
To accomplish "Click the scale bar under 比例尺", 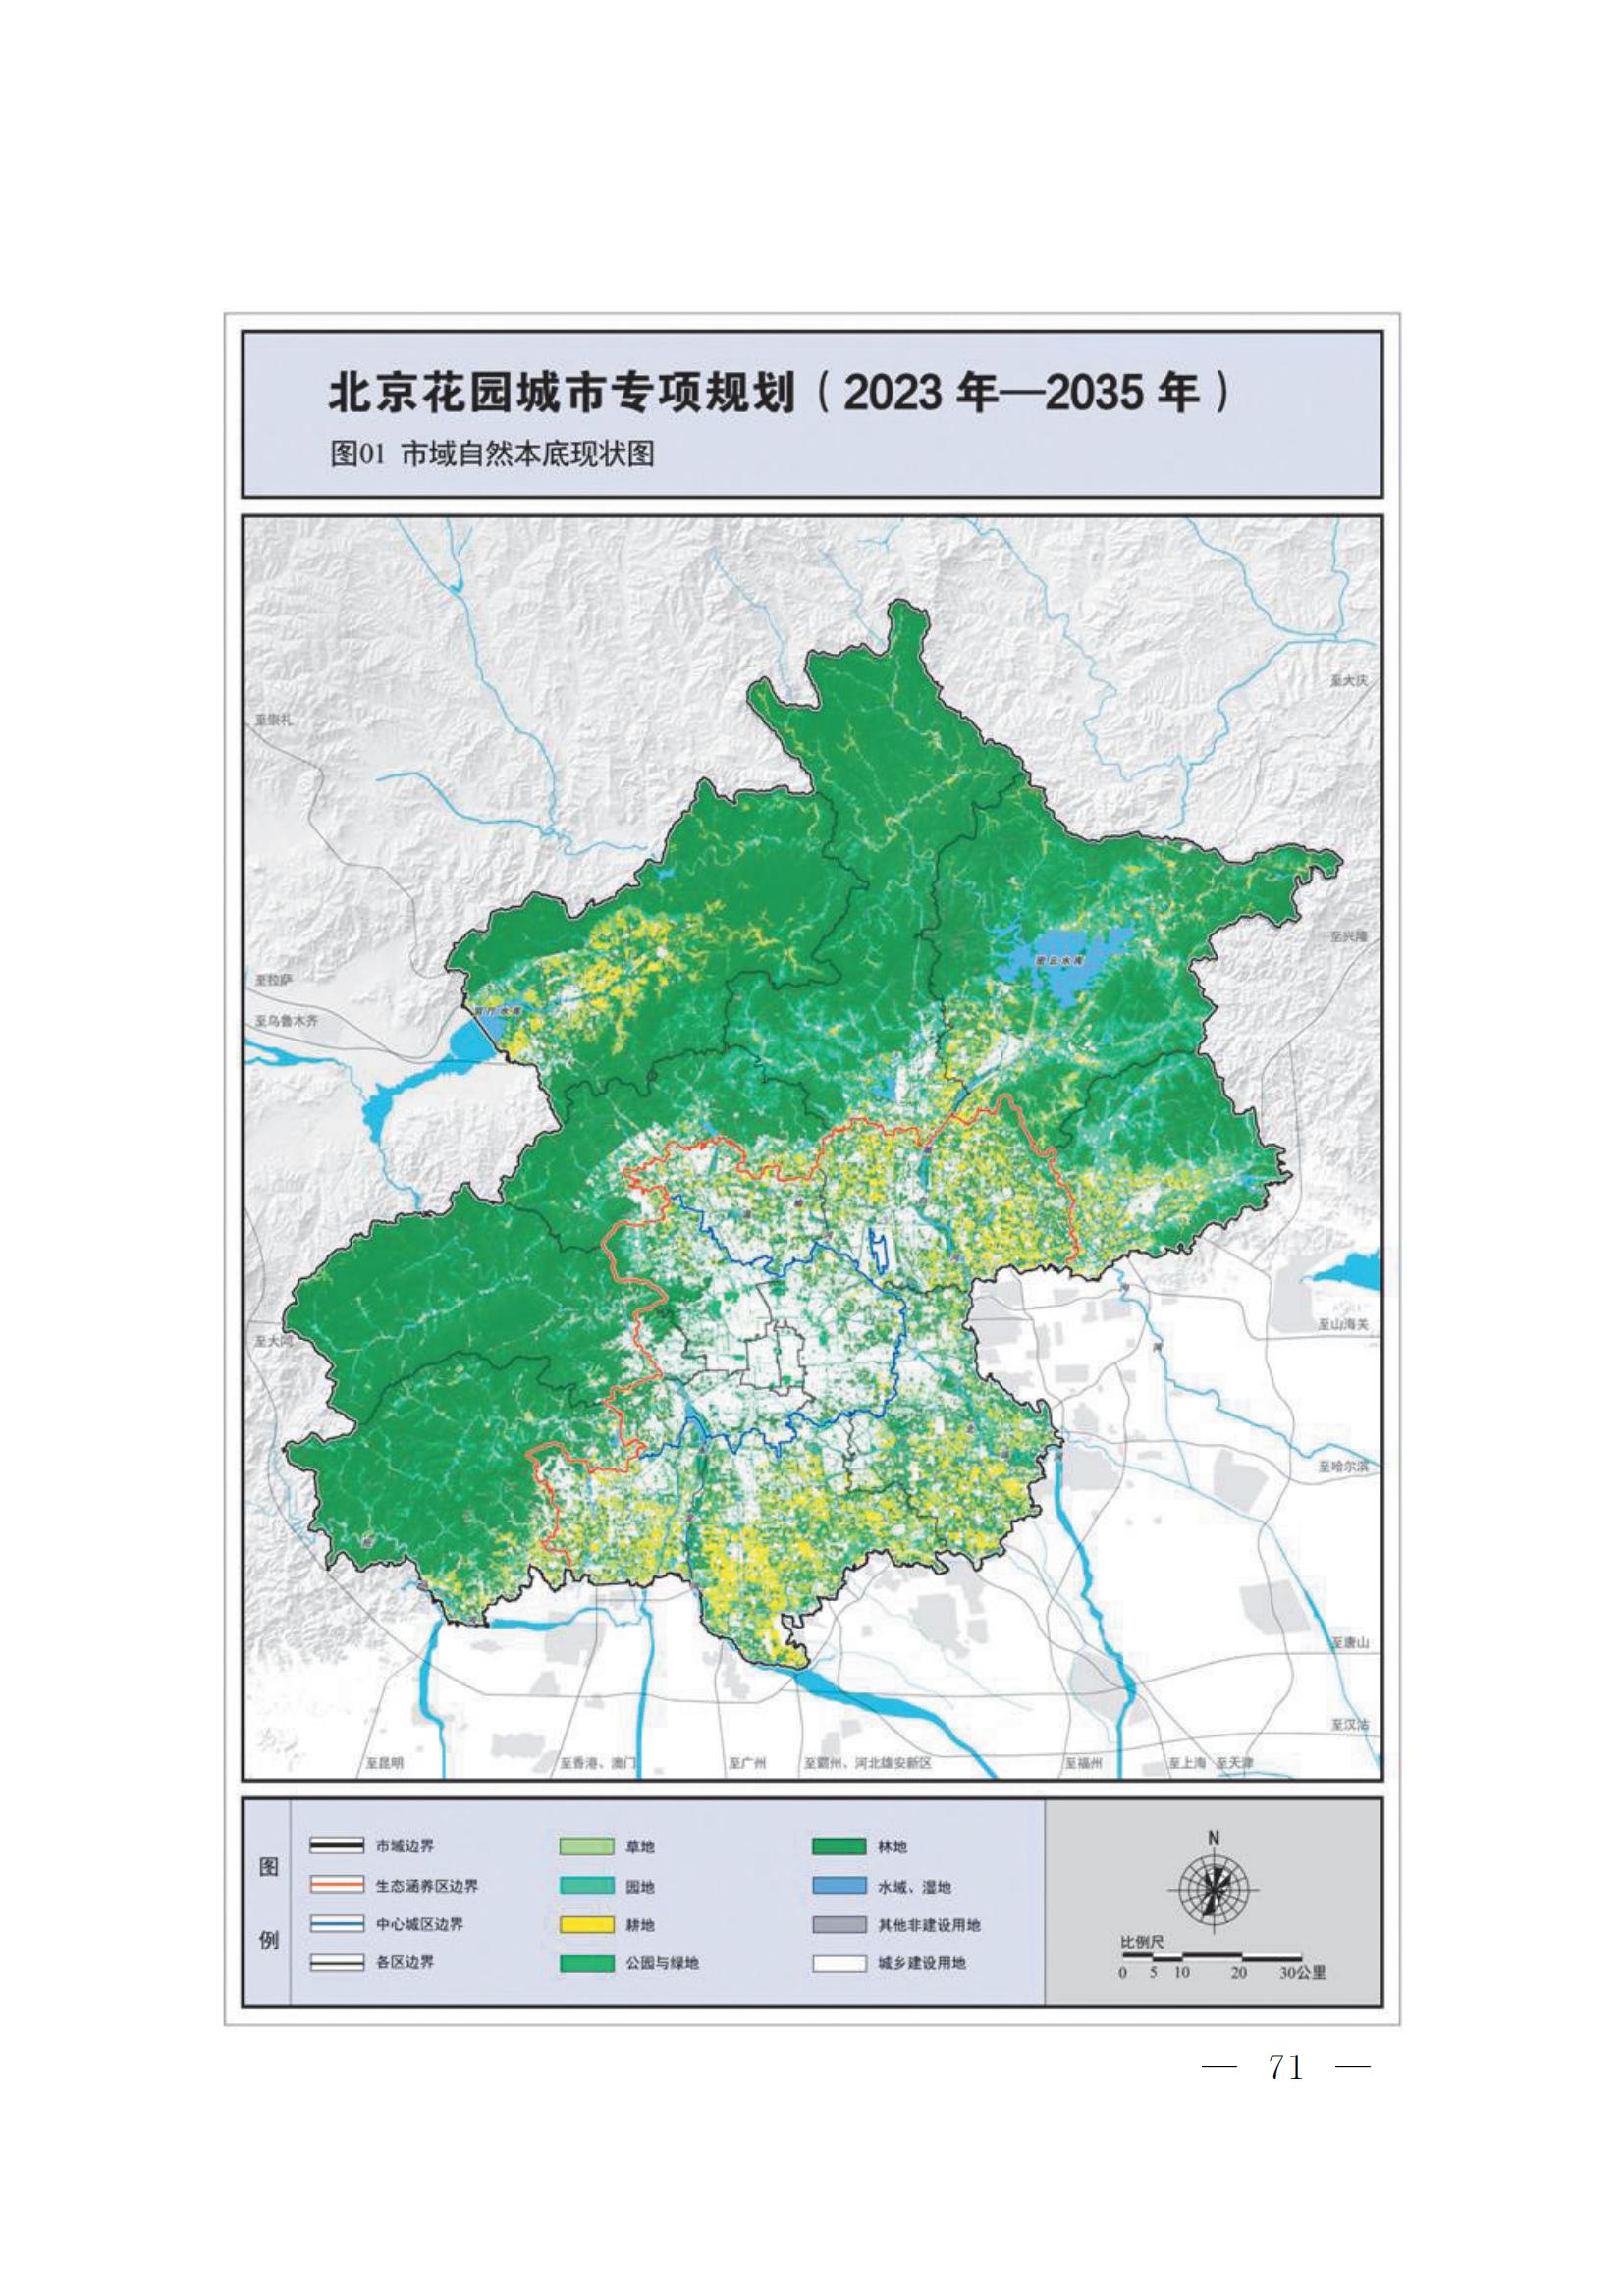I will coord(1211,1955).
